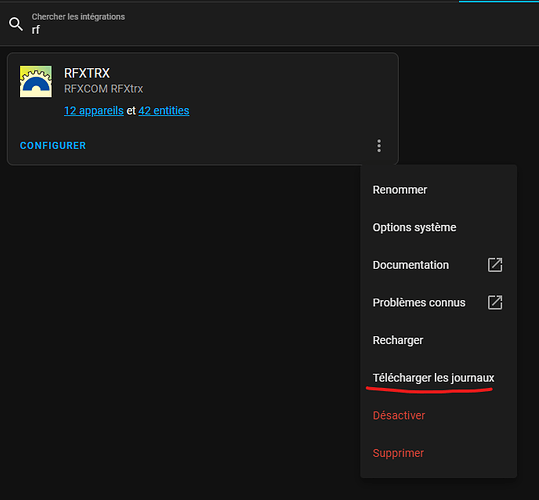Click the Documentation external link icon
The width and height of the screenshot is (539, 500).
(495, 265)
